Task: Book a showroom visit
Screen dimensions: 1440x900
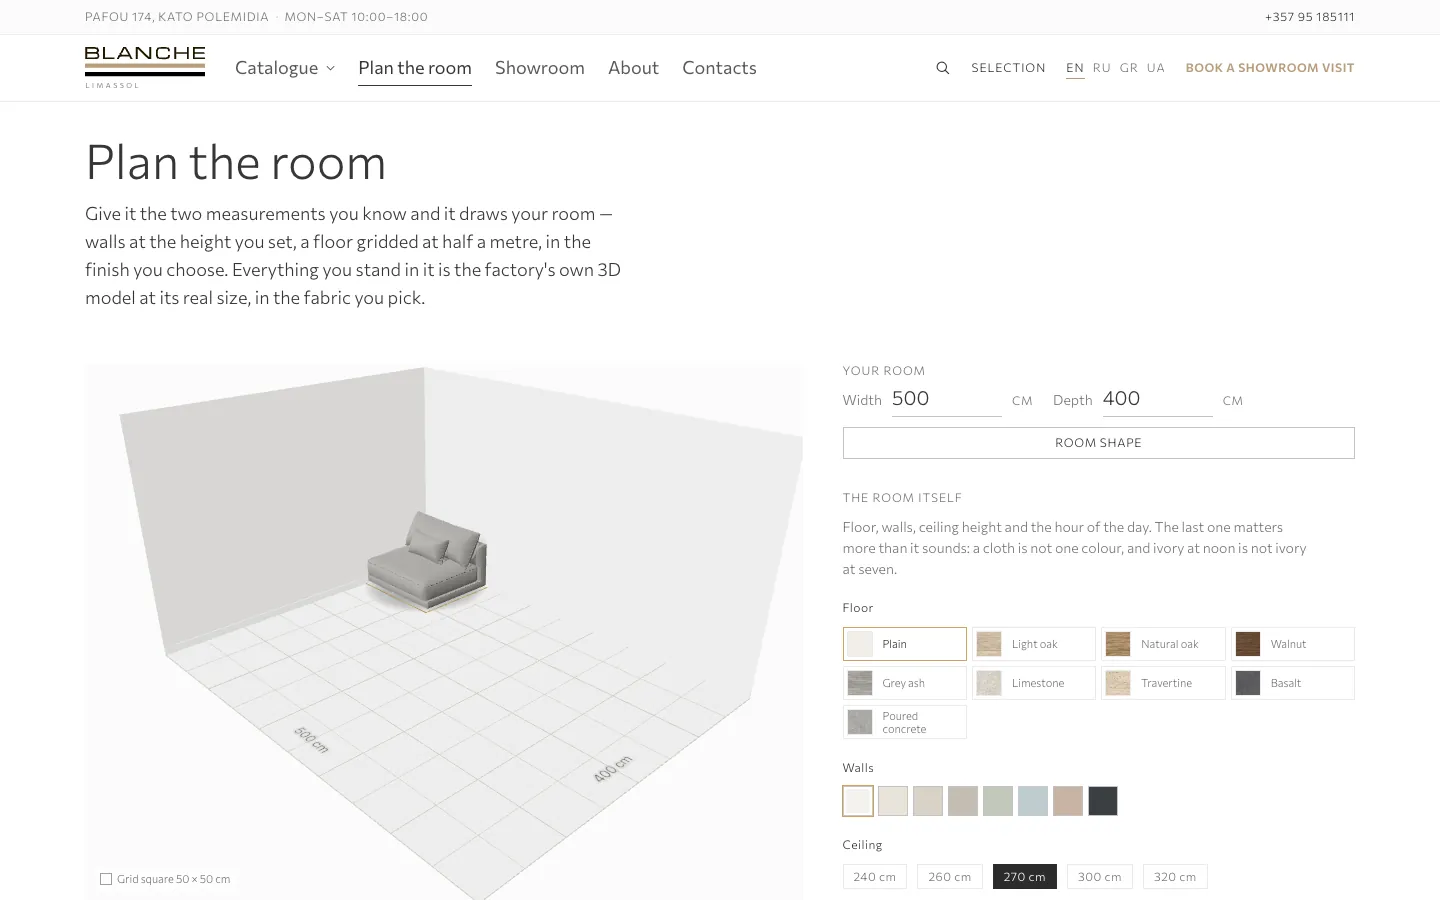Action: click(x=1270, y=68)
